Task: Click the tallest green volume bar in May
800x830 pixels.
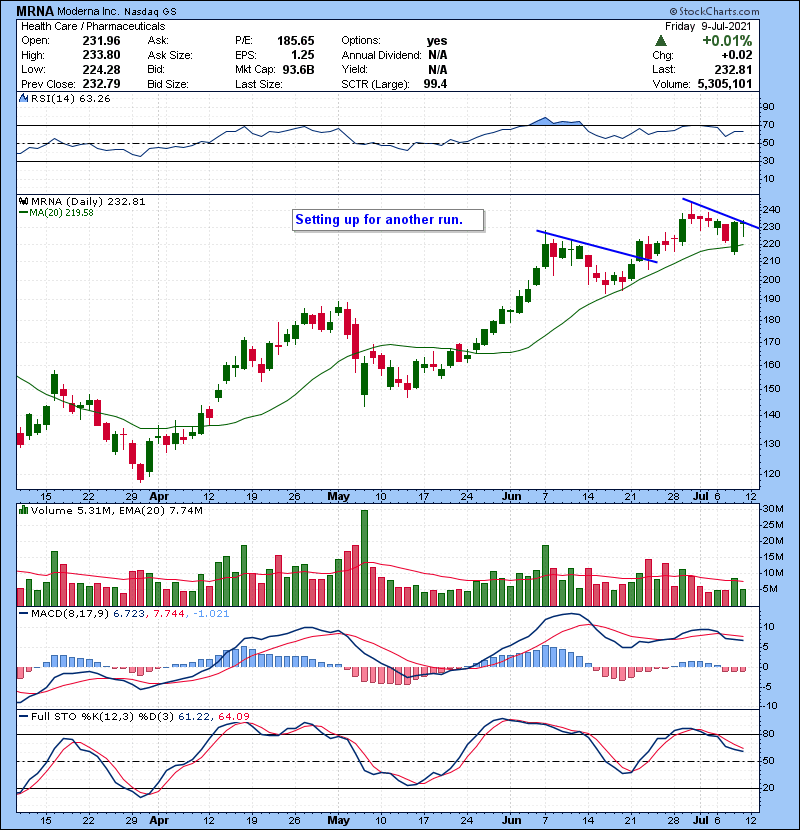Action: pos(364,558)
